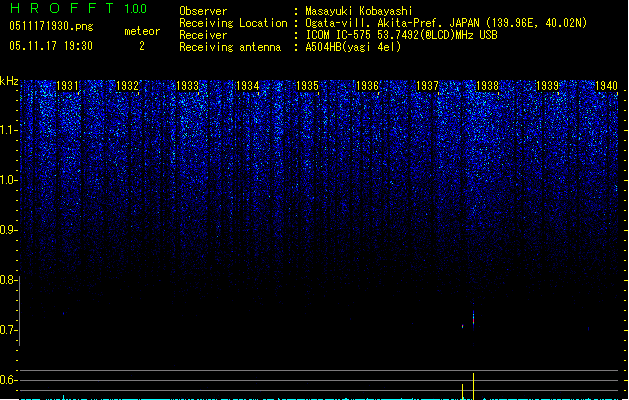
Task: Click the 1.1 kHz axis label
Action: [7, 130]
